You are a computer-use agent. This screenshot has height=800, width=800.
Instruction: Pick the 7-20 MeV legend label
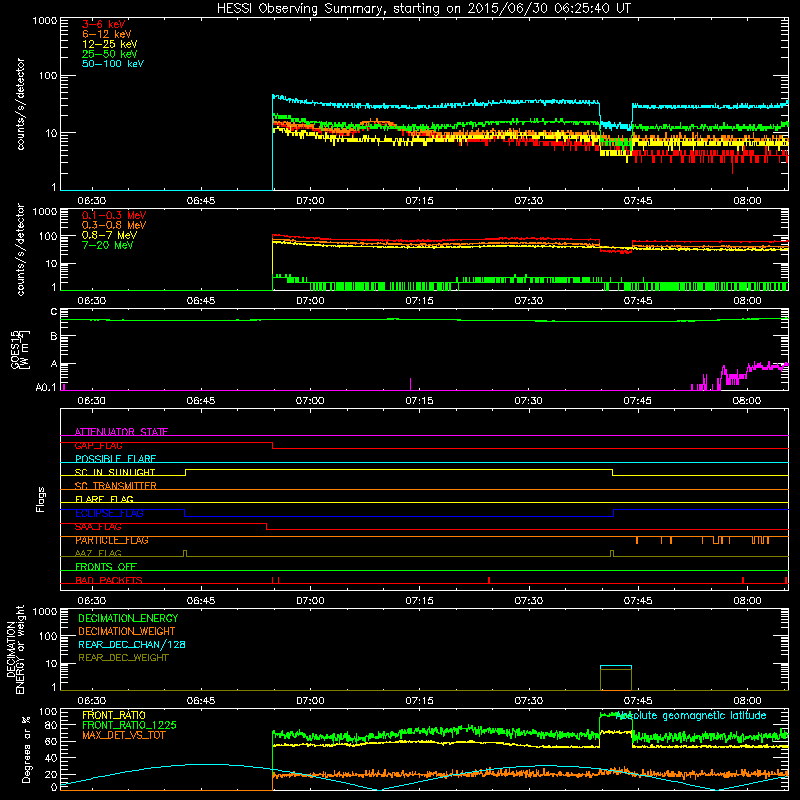(107, 245)
